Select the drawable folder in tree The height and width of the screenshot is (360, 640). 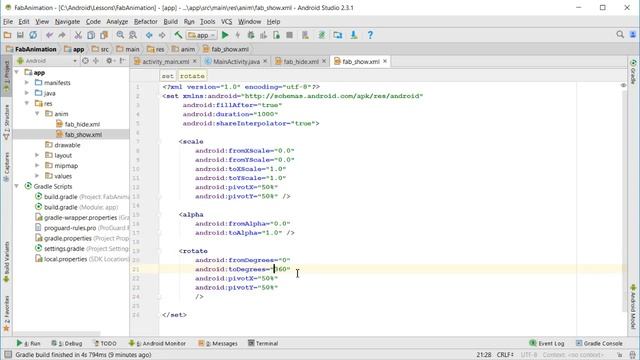tap(63, 145)
